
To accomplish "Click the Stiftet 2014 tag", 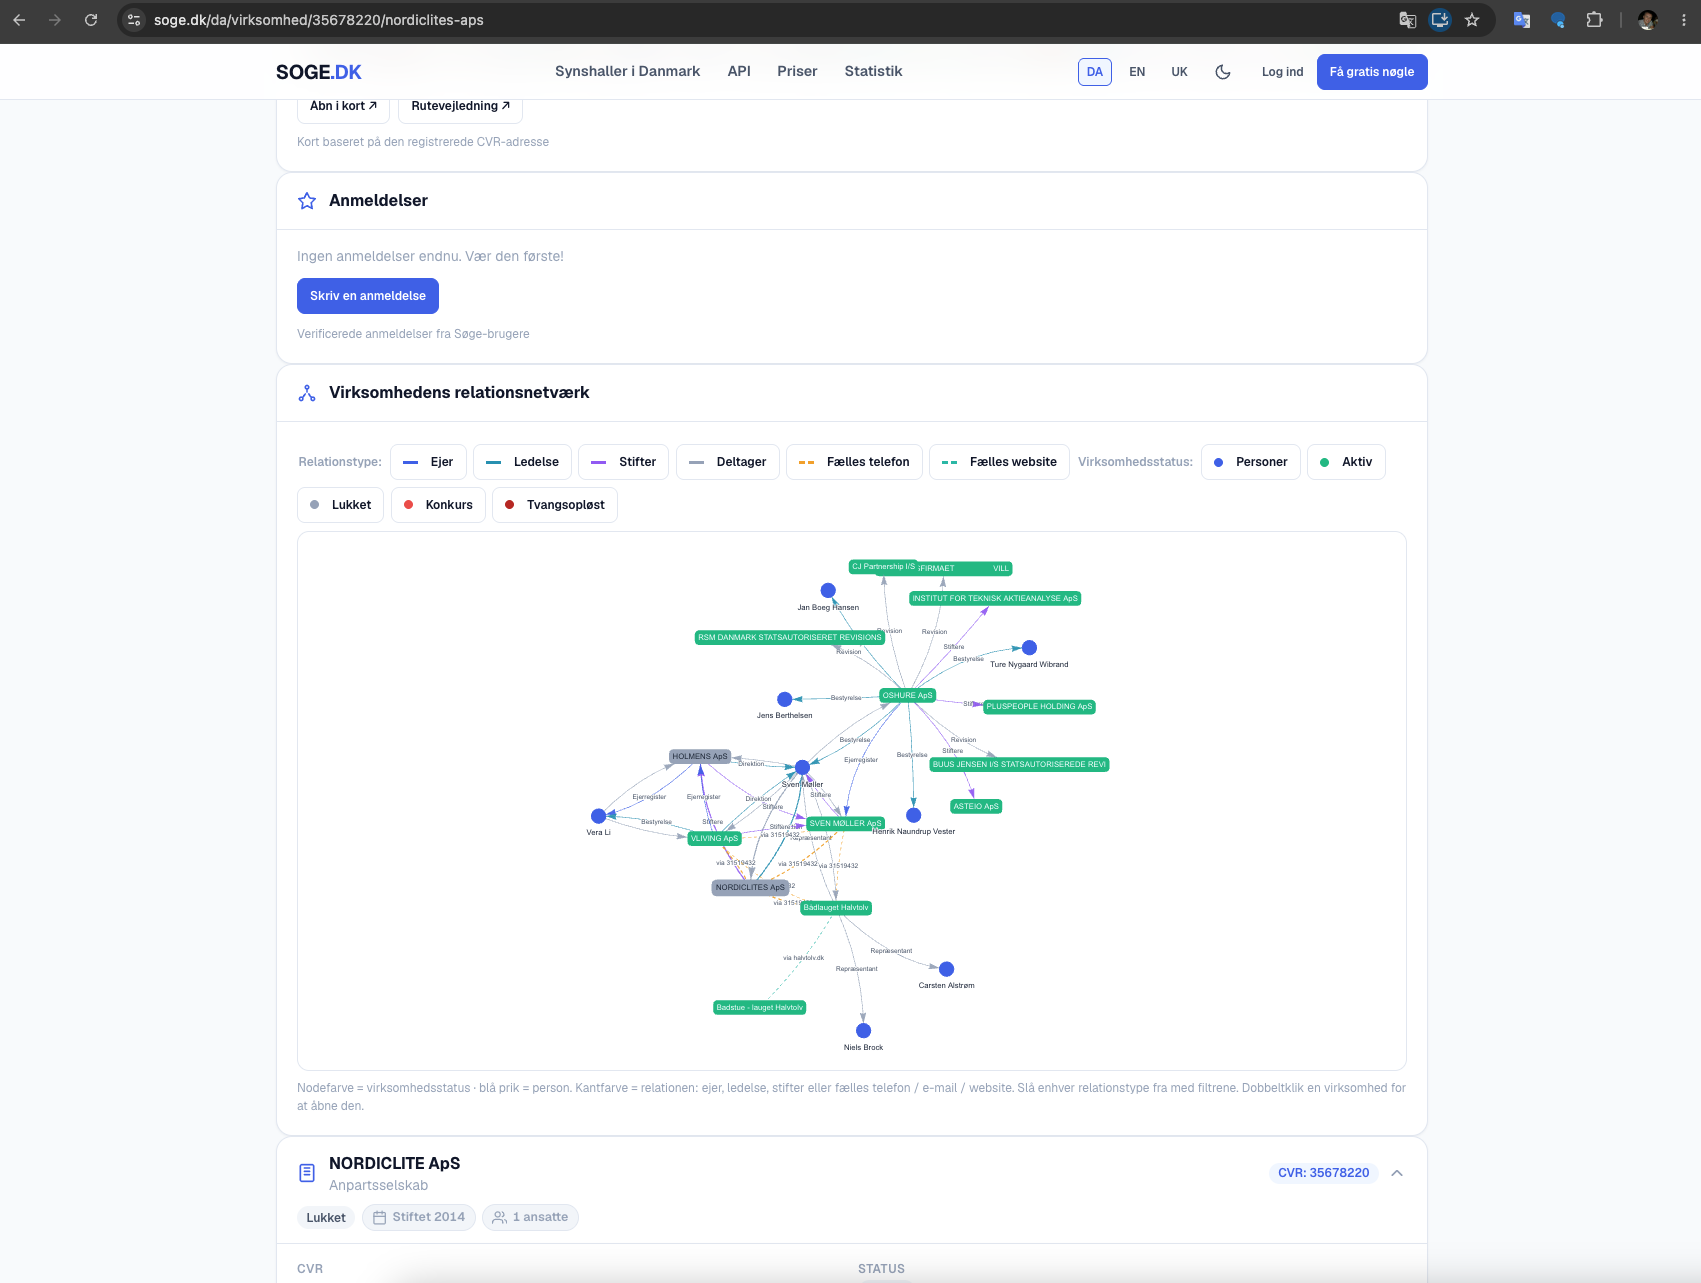I will (418, 1217).
